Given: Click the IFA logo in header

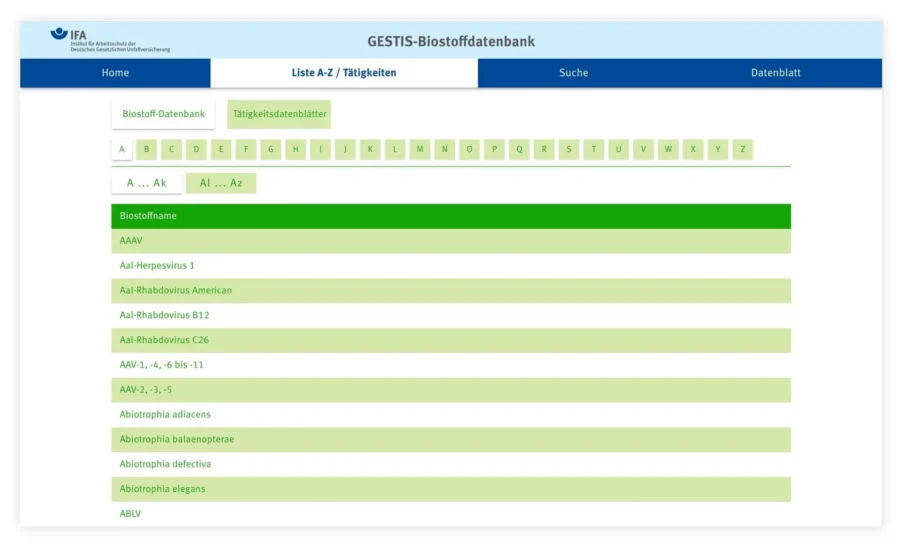Looking at the screenshot, I should [x=109, y=40].
